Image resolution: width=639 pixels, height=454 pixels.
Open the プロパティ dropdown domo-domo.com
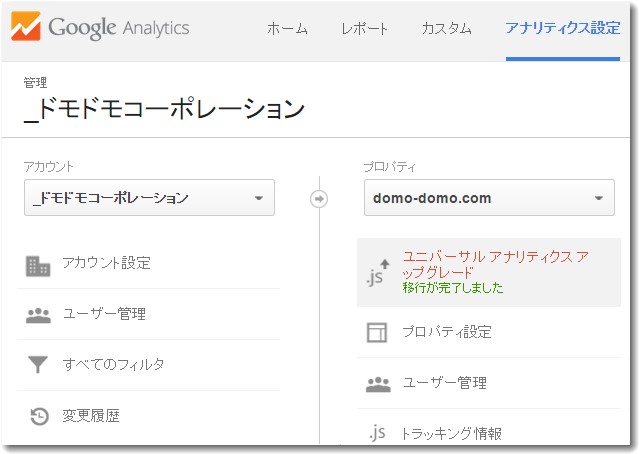[489, 198]
